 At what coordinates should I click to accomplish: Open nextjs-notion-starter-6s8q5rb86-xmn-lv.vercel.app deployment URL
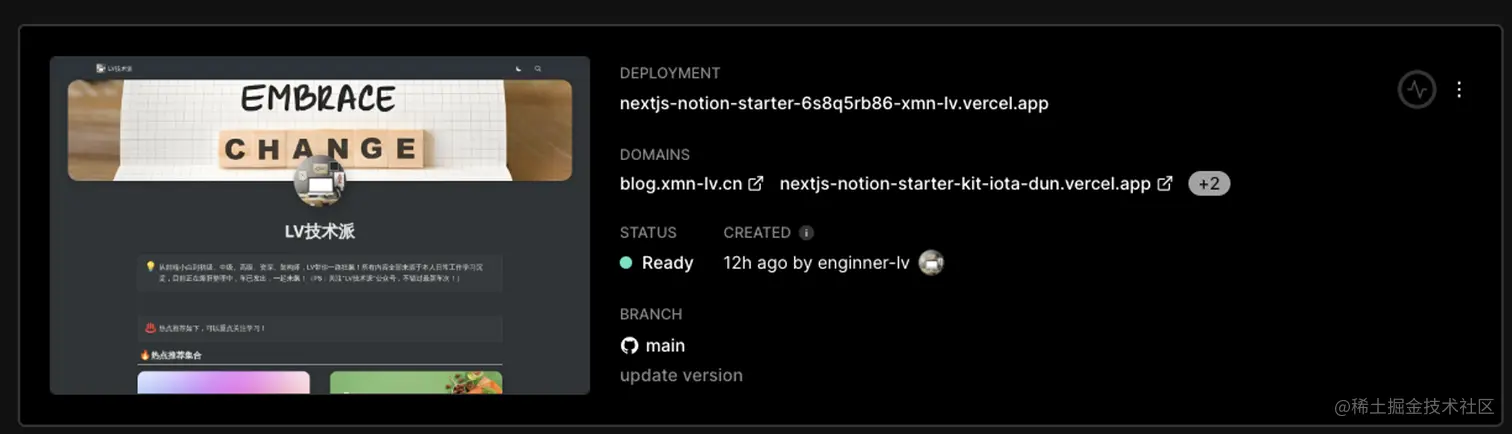[834, 103]
